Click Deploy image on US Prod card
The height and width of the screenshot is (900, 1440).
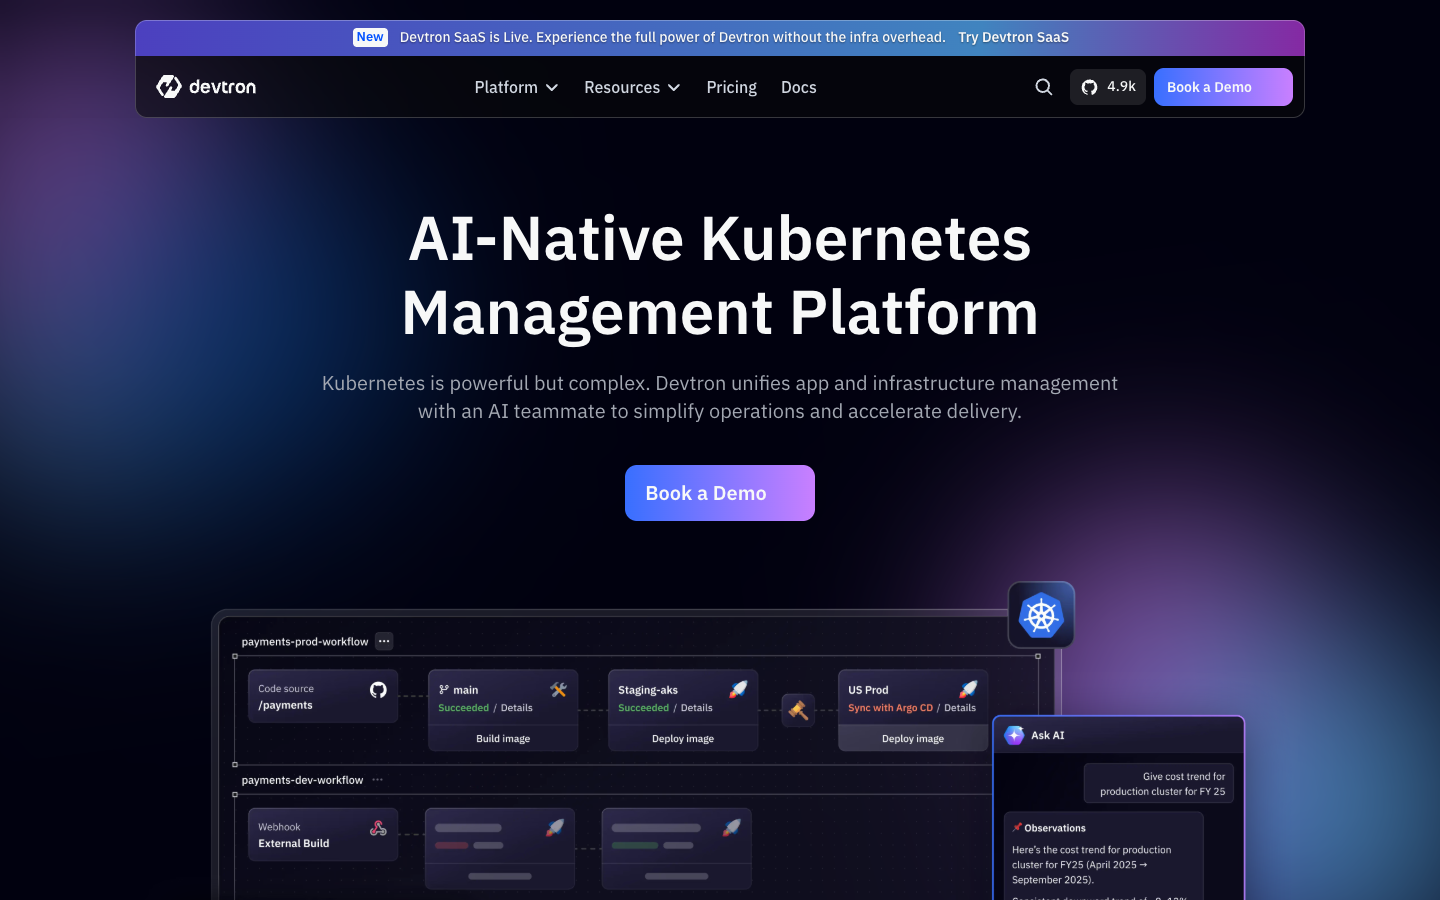[913, 738]
